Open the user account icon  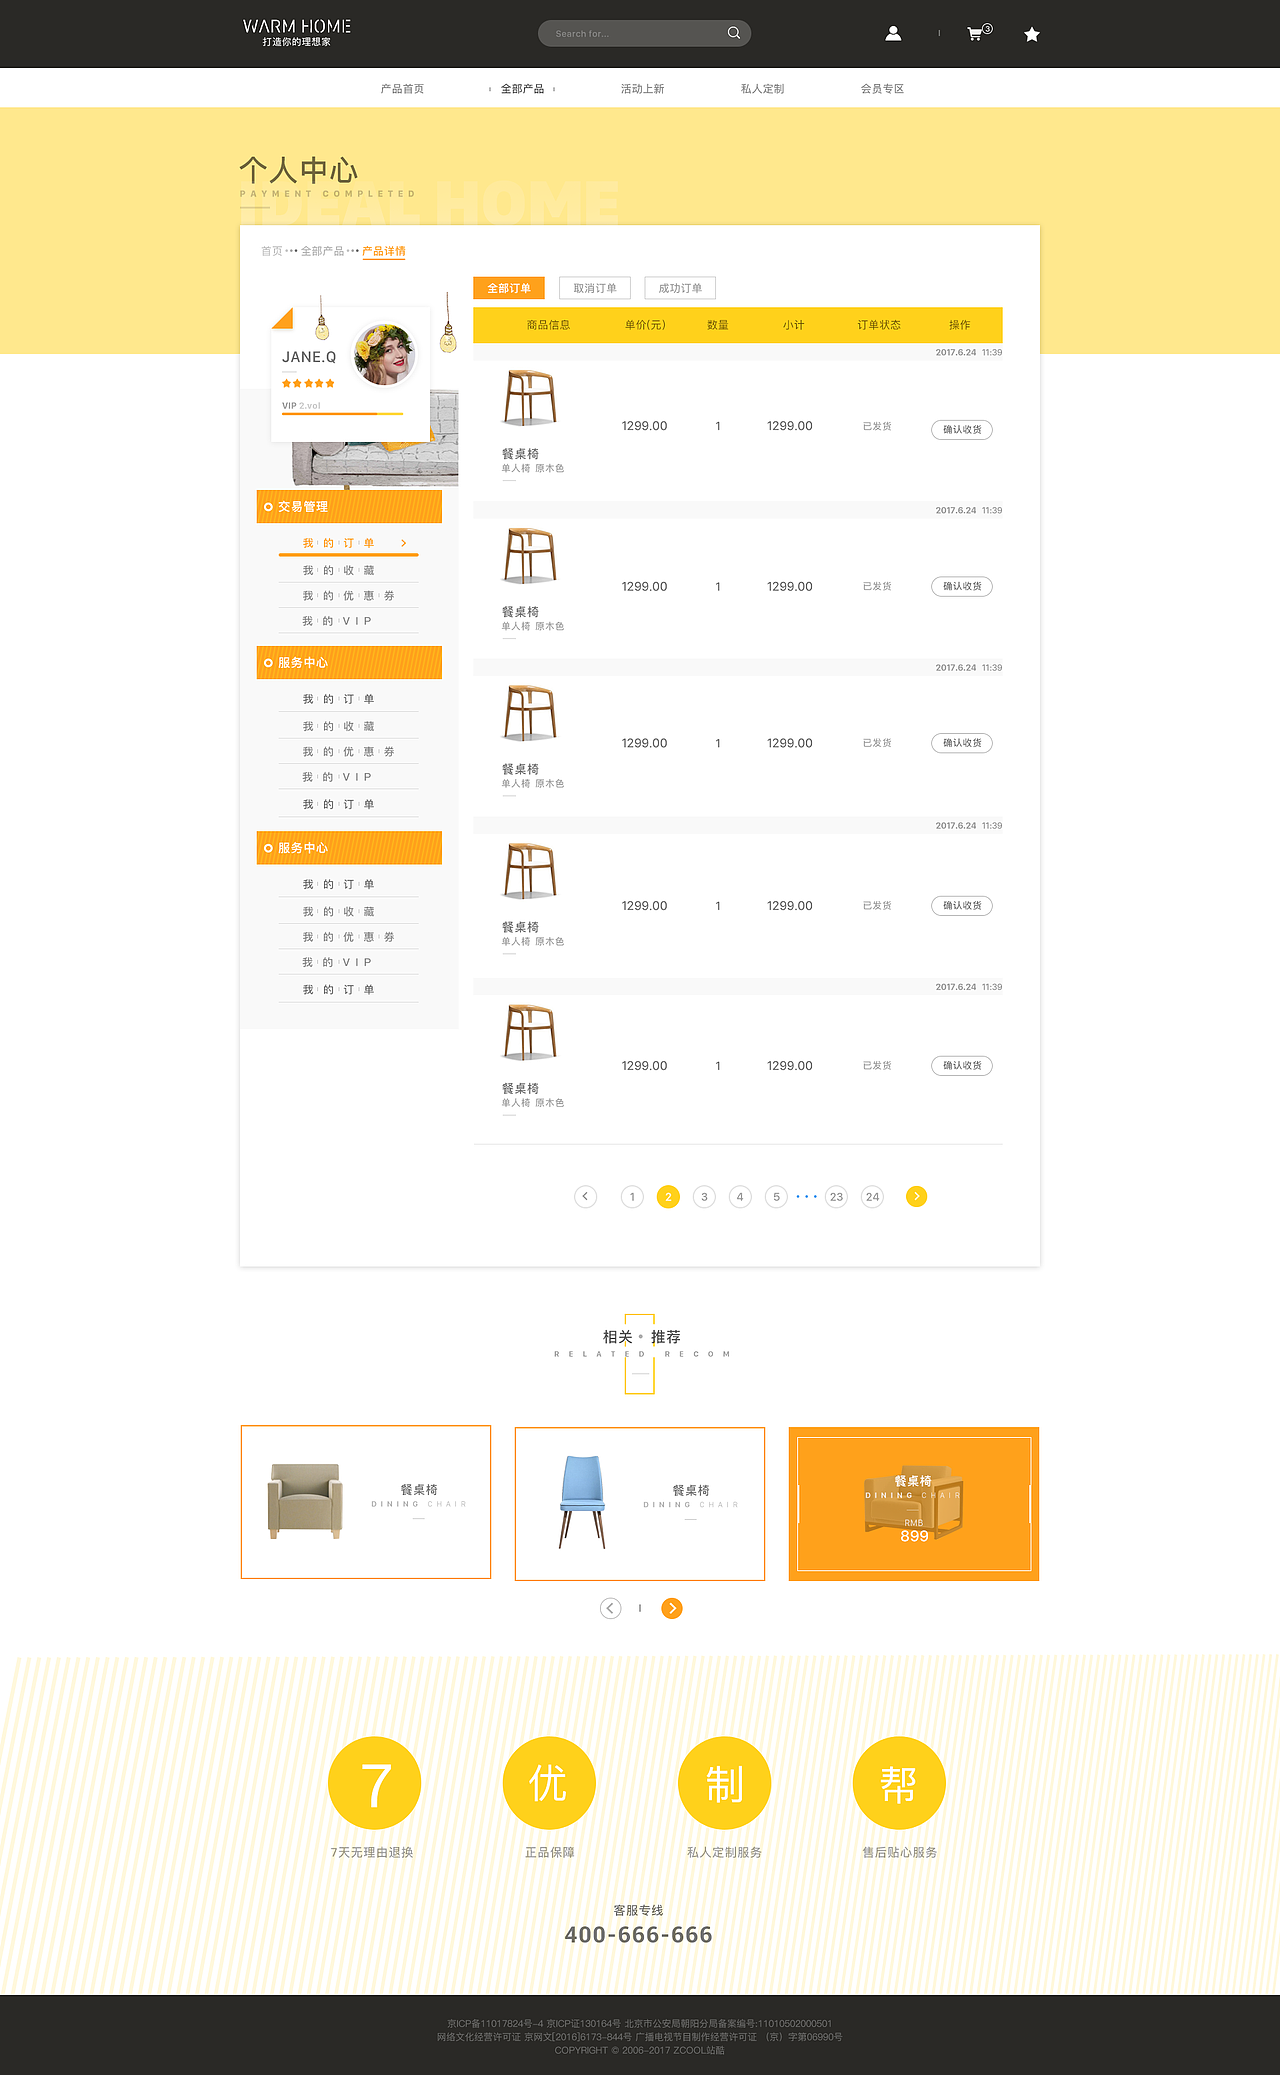893,33
